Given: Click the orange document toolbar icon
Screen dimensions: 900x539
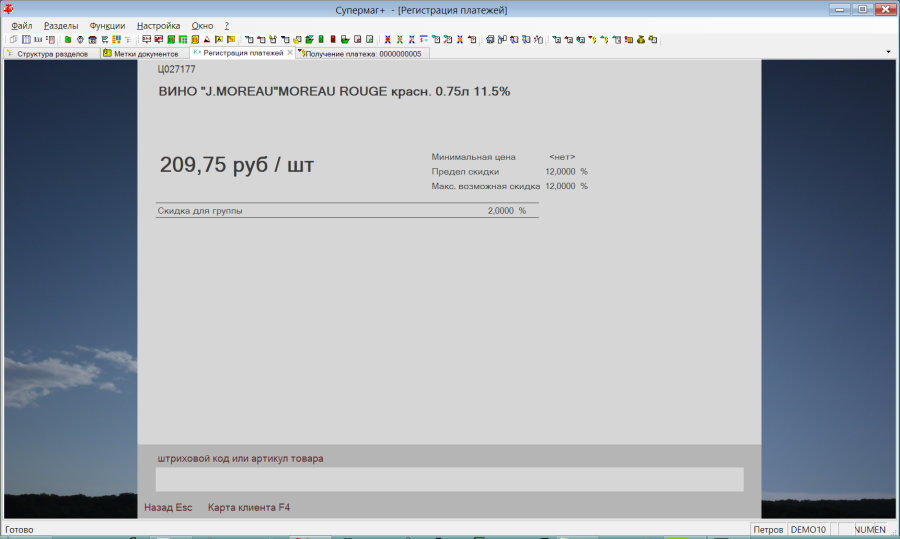Looking at the screenshot, I should 196,40.
